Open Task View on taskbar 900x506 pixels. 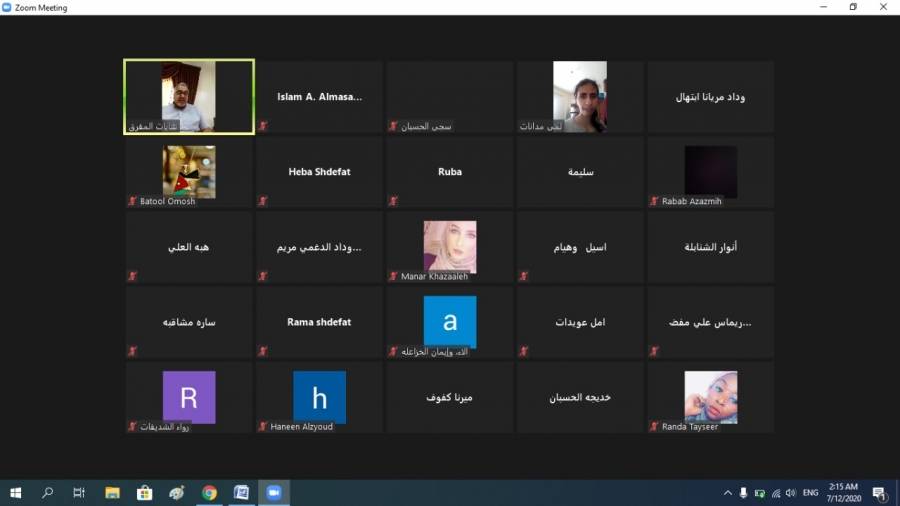pos(79,493)
